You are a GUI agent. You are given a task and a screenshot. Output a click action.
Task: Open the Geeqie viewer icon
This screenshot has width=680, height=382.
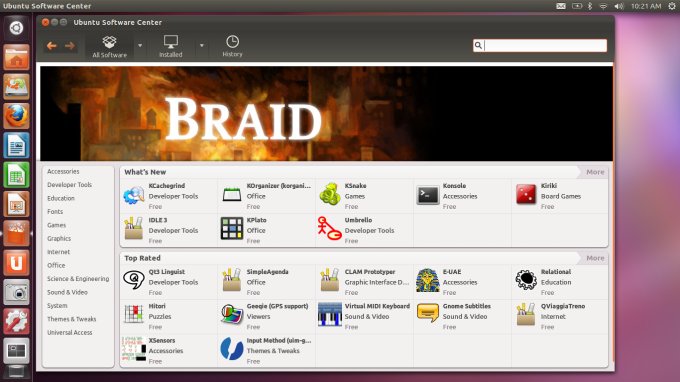click(232, 314)
